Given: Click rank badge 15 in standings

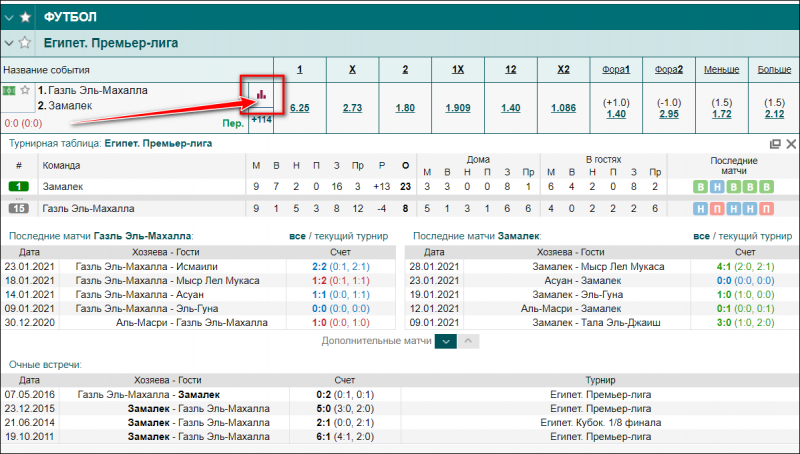Looking at the screenshot, I should [x=19, y=208].
